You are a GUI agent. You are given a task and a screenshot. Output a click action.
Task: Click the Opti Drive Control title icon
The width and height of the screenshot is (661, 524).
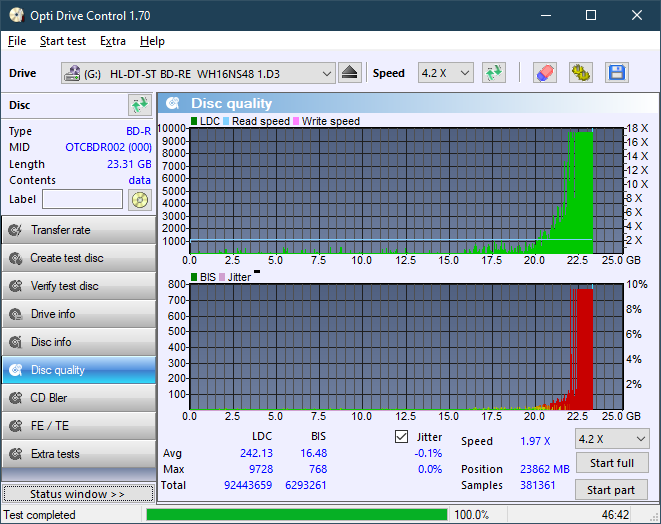point(16,16)
